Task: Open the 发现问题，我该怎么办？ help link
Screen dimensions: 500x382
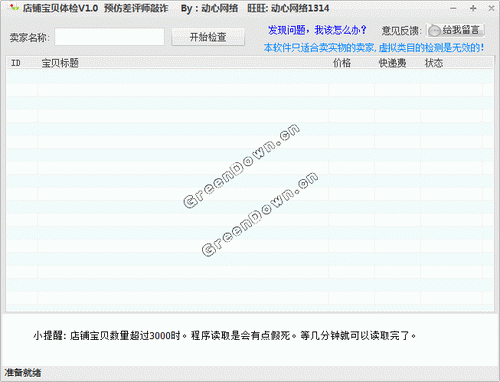Action: (317, 30)
